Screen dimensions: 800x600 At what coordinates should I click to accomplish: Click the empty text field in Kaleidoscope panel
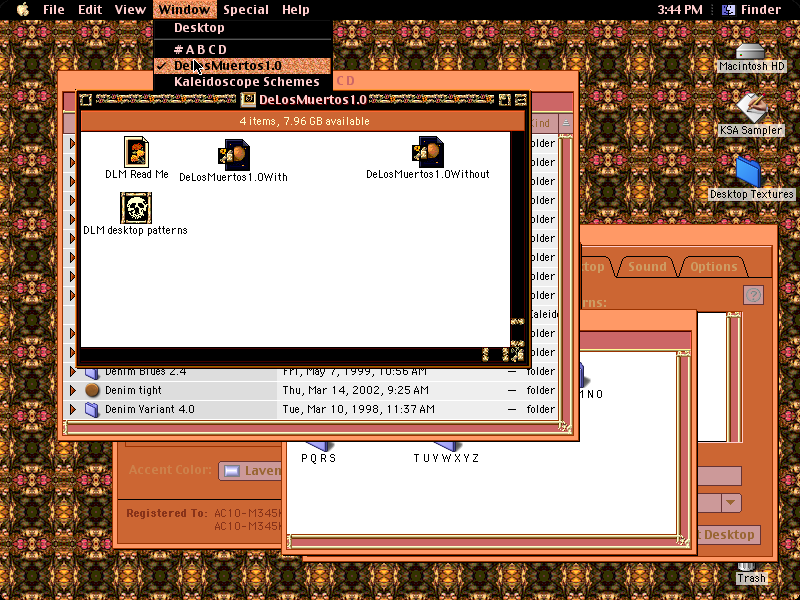click(x=718, y=476)
